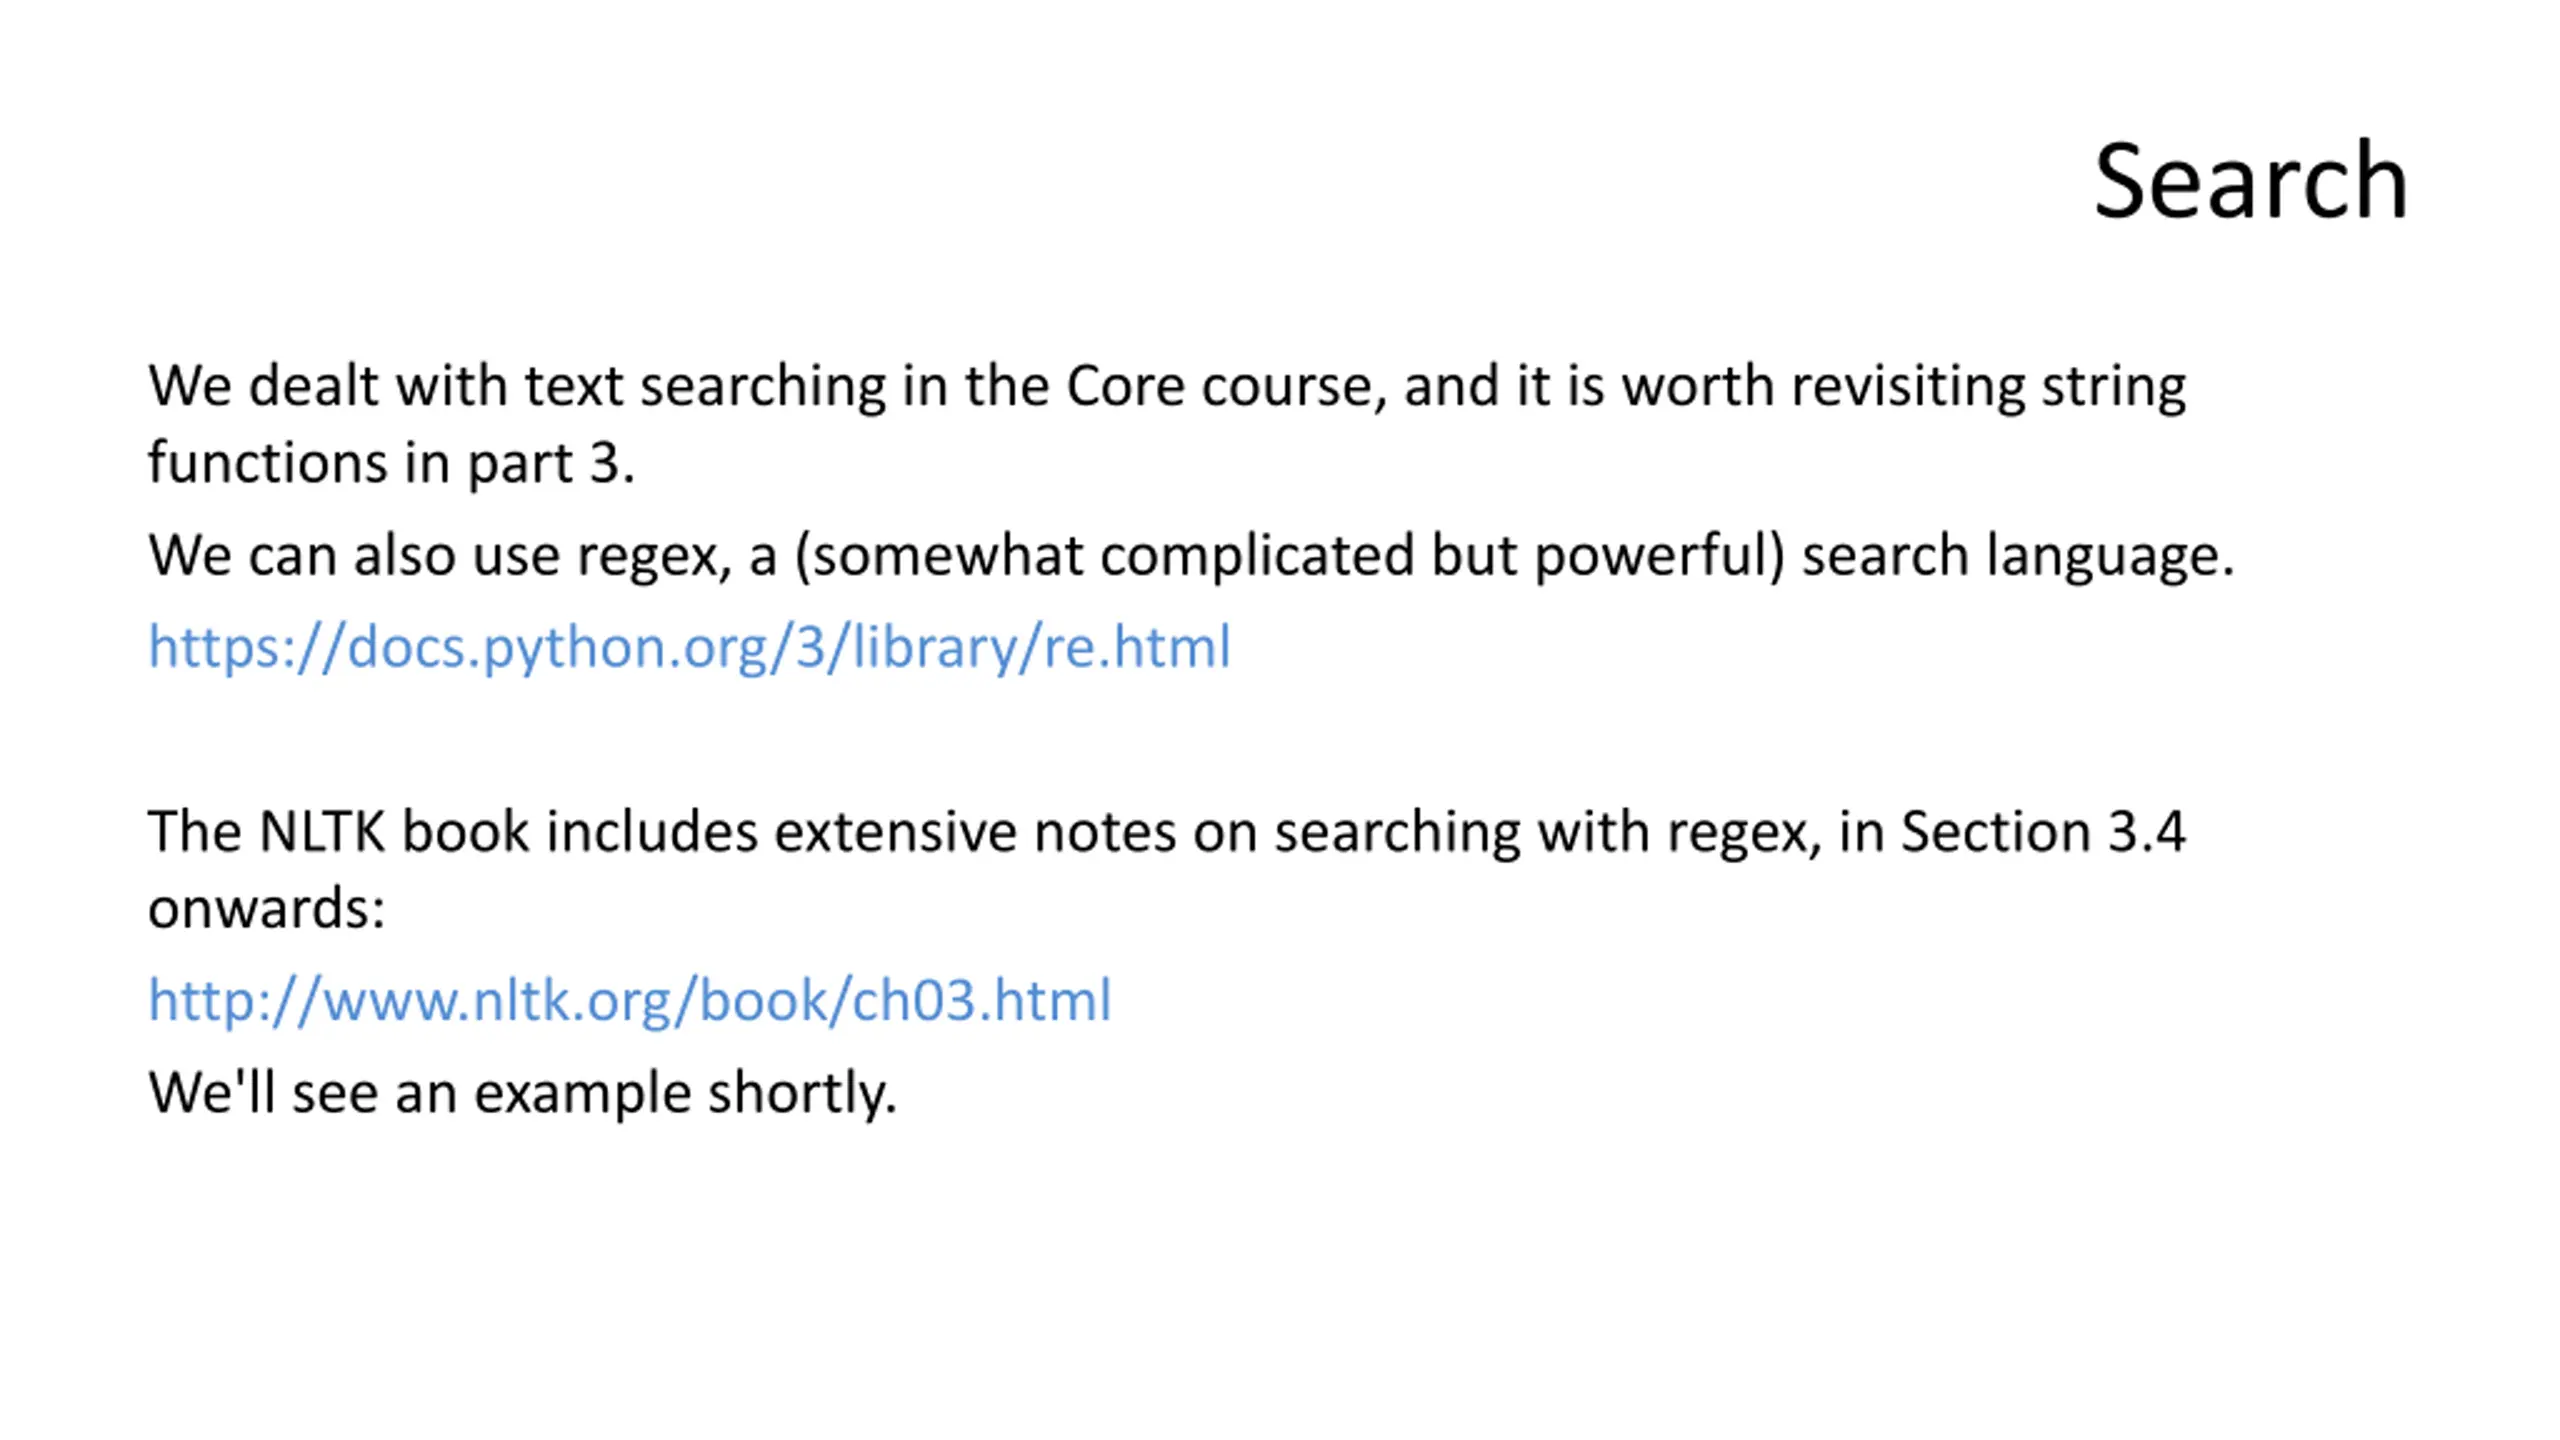This screenshot has width=2560, height=1440.
Task: Open the docs.python.org re library link
Action: point(689,648)
